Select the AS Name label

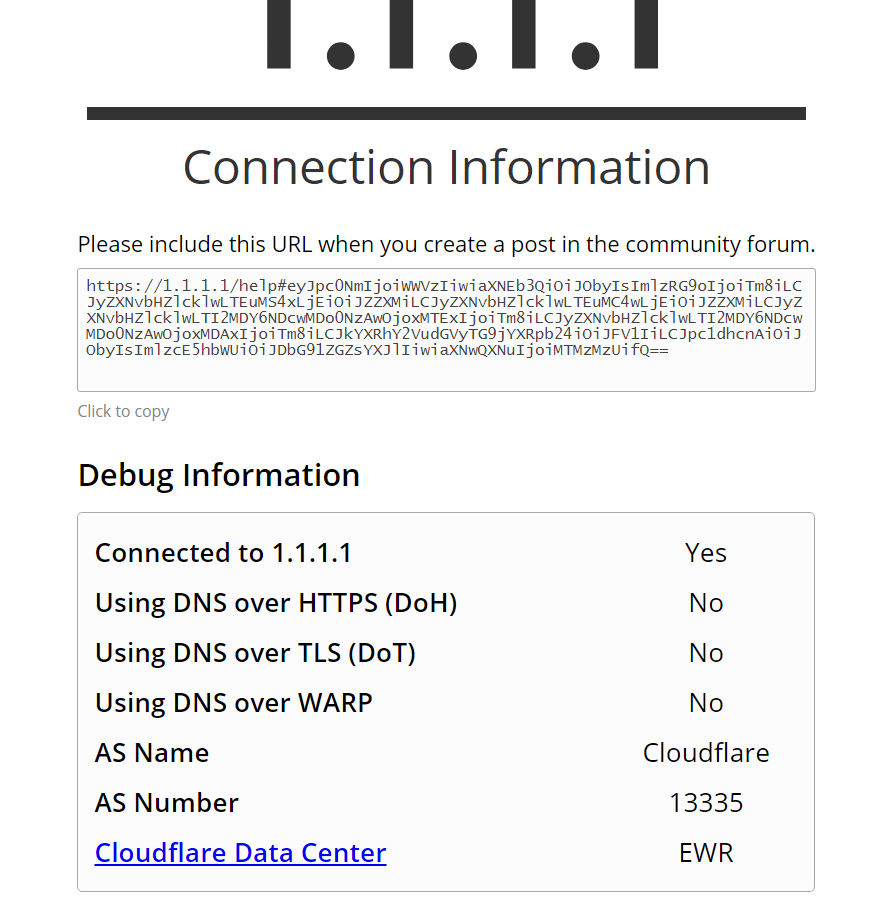tap(152, 753)
